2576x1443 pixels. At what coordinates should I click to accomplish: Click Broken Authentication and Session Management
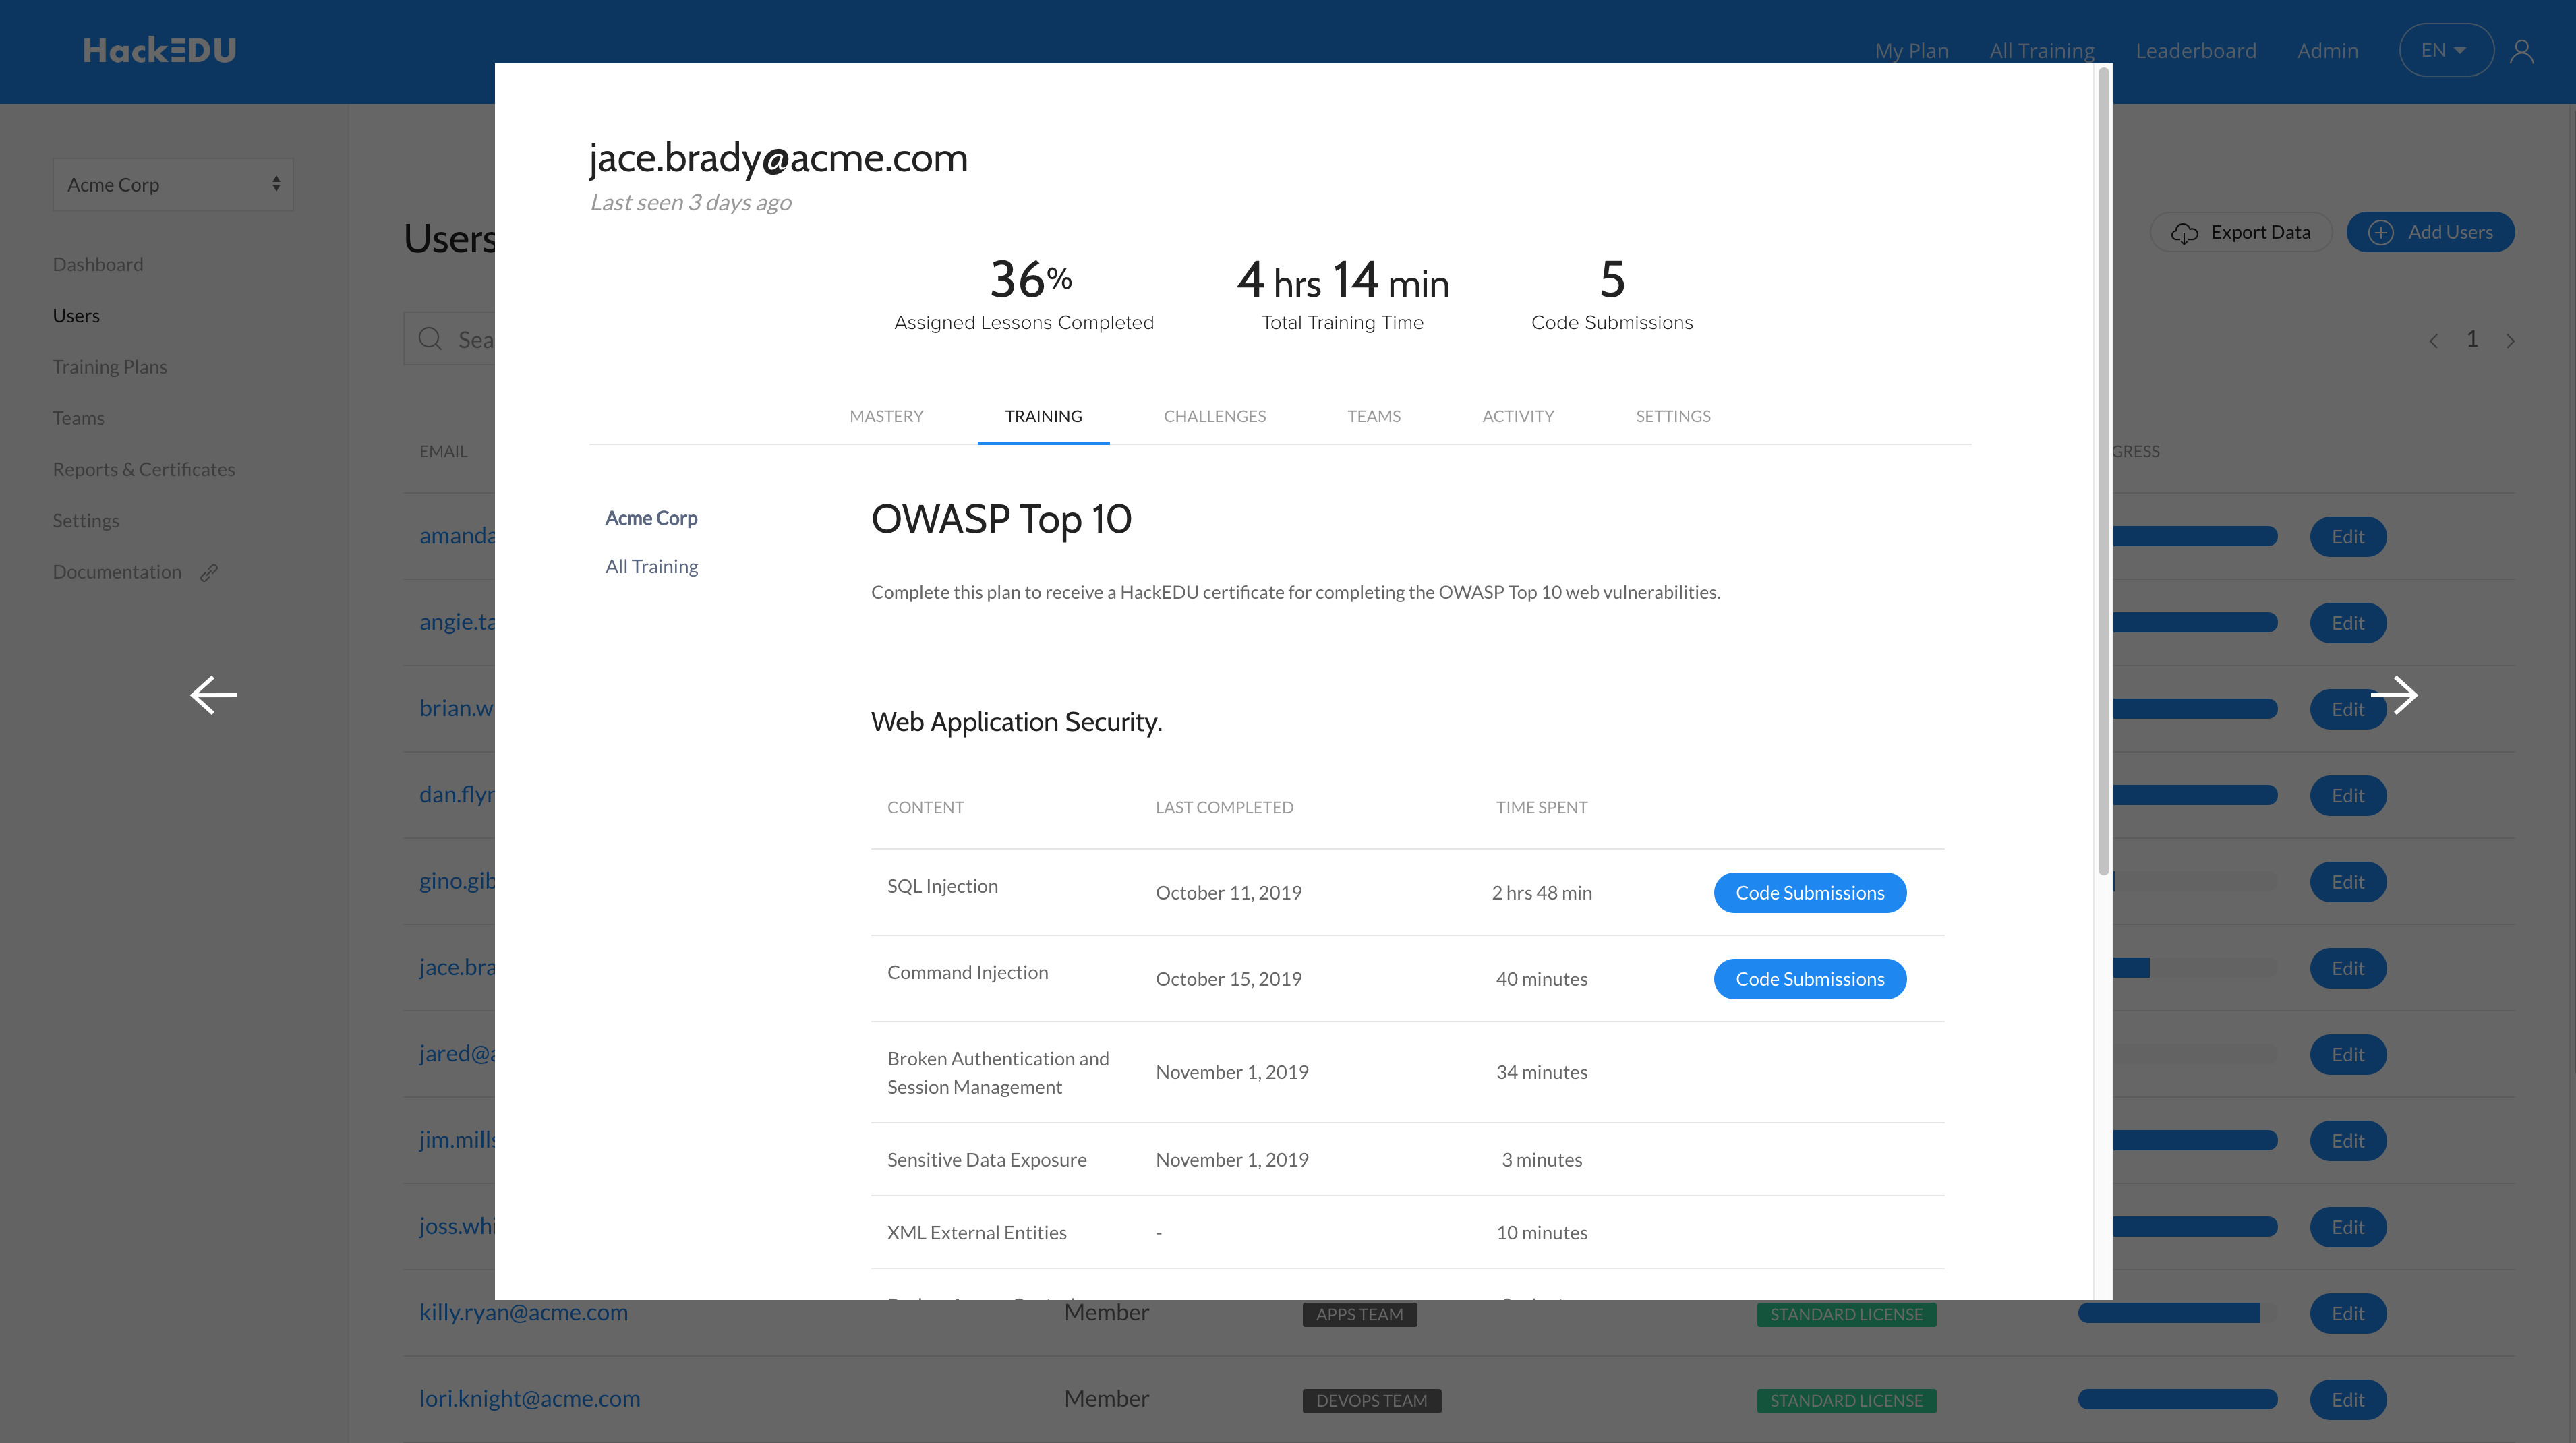[997, 1072]
